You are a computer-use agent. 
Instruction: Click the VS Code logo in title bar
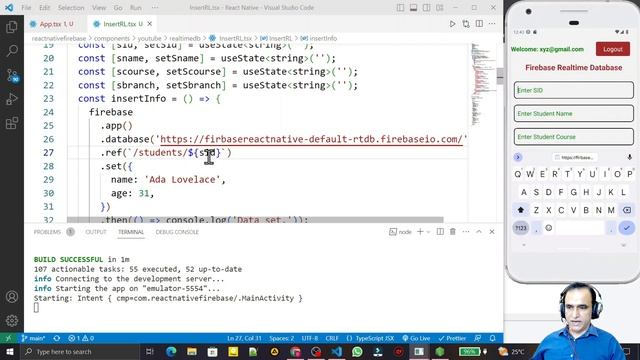(x=9, y=8)
